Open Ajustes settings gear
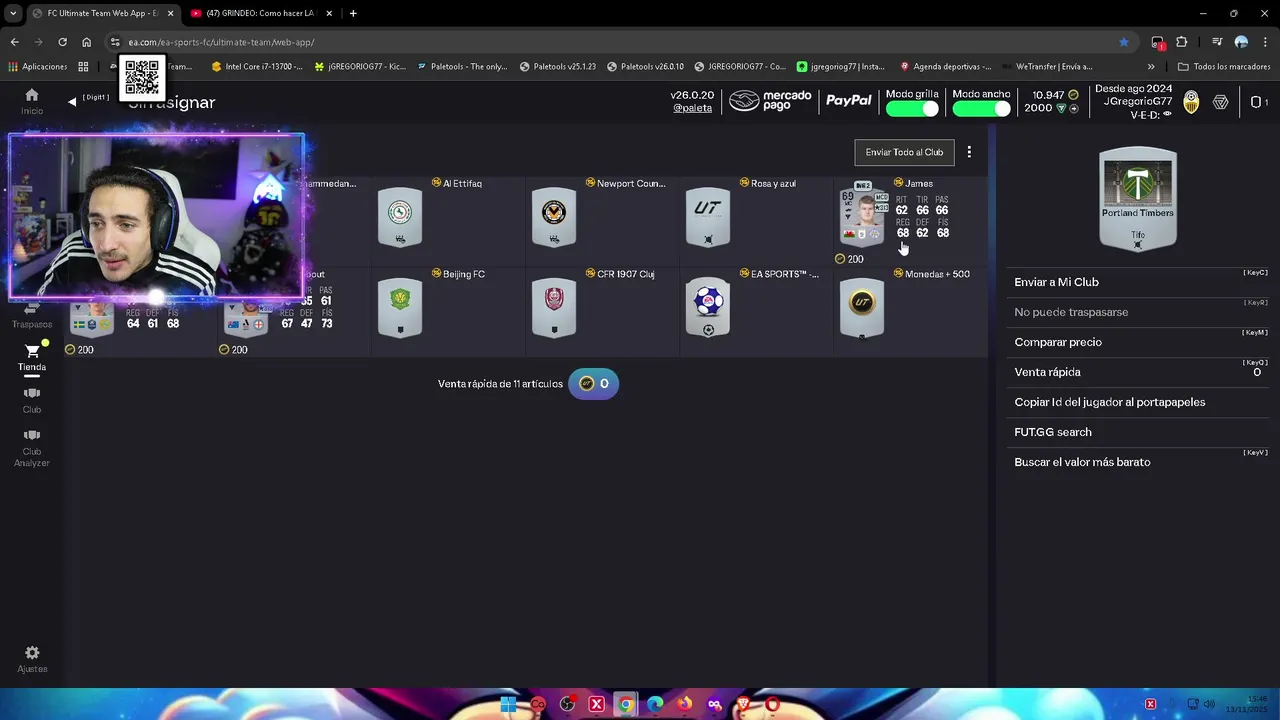Screen dimensions: 1280x720 tap(32, 659)
